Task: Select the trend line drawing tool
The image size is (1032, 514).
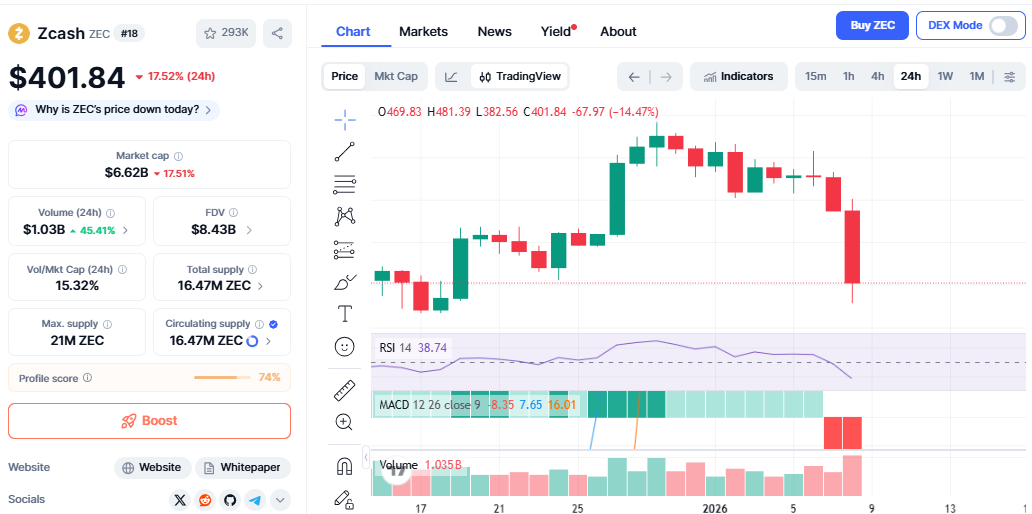Action: pyautogui.click(x=345, y=152)
